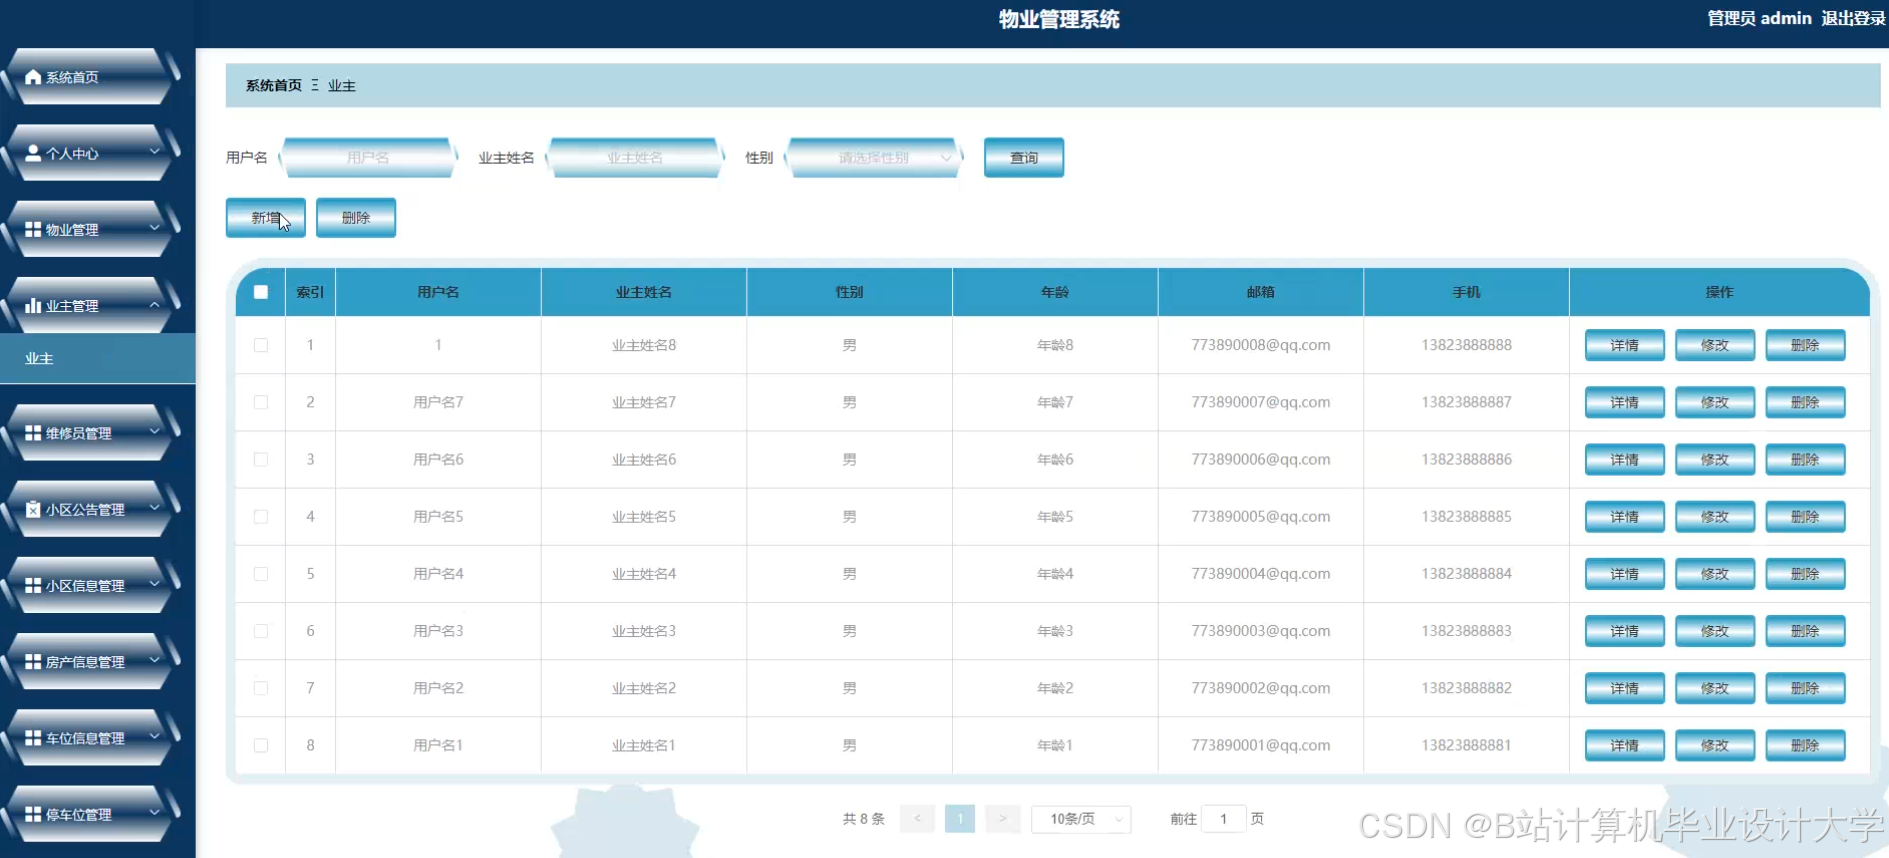Open the 10条/页 page size dropdown

1081,819
